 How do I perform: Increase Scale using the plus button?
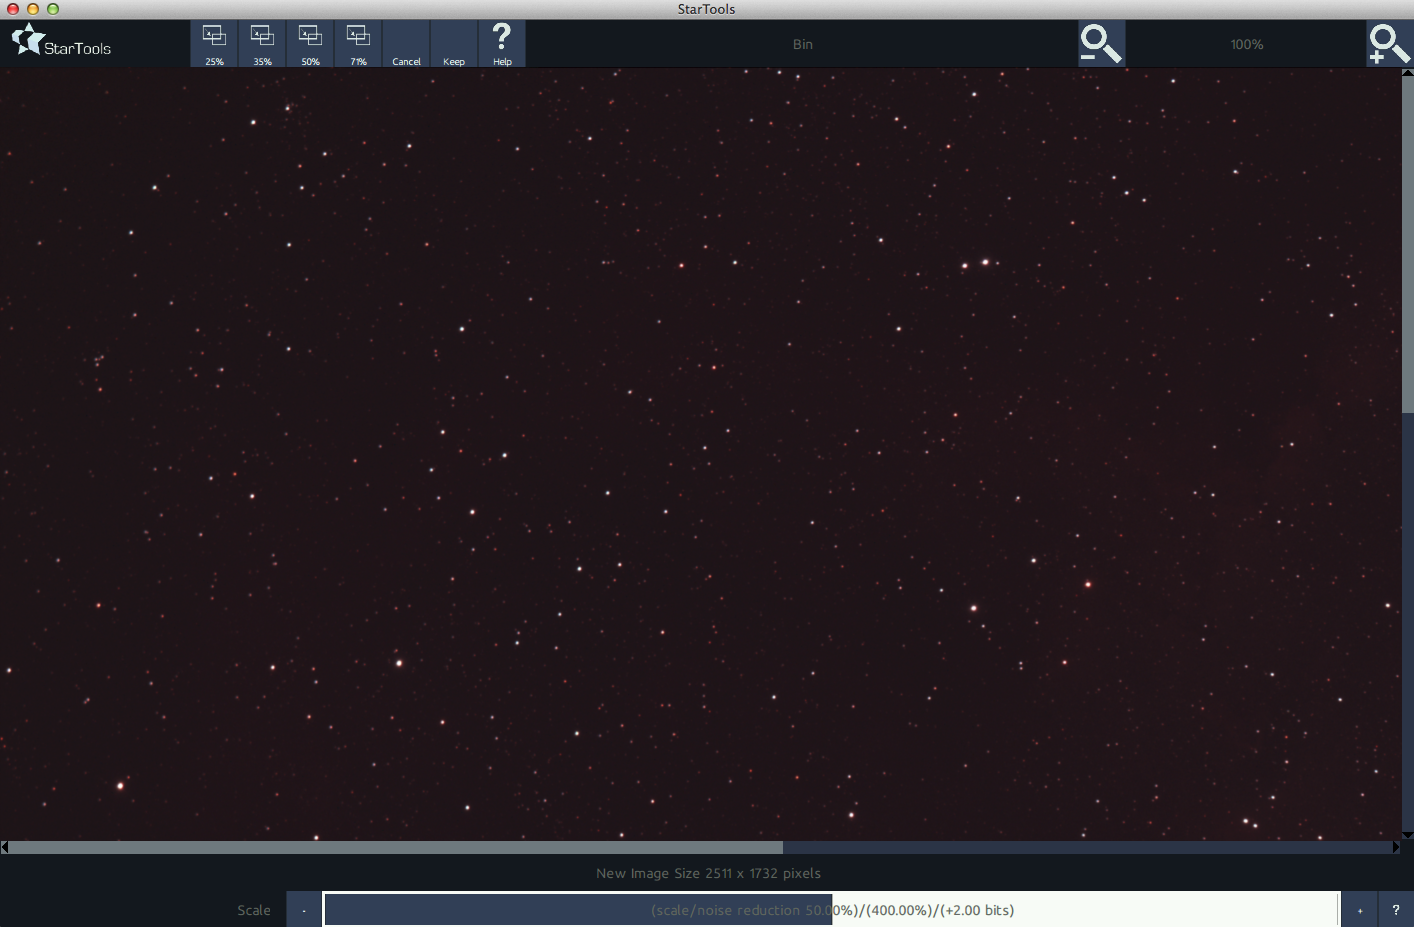tap(1359, 909)
